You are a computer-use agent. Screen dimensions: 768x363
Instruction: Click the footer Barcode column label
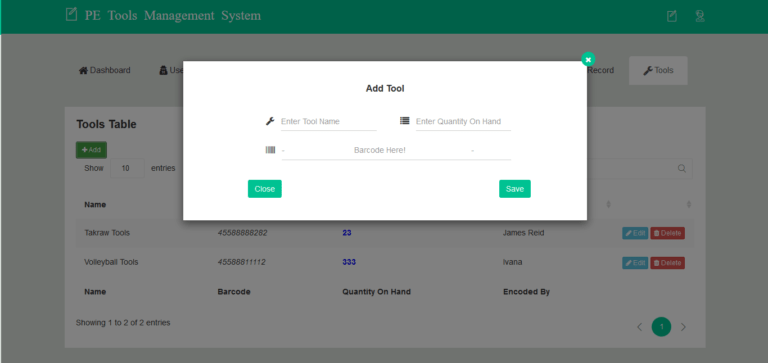[x=234, y=291]
